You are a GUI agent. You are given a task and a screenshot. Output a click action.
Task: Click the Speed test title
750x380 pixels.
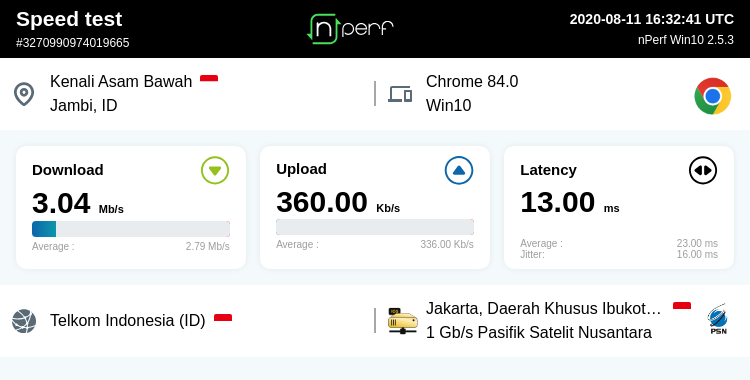pyautogui.click(x=69, y=19)
